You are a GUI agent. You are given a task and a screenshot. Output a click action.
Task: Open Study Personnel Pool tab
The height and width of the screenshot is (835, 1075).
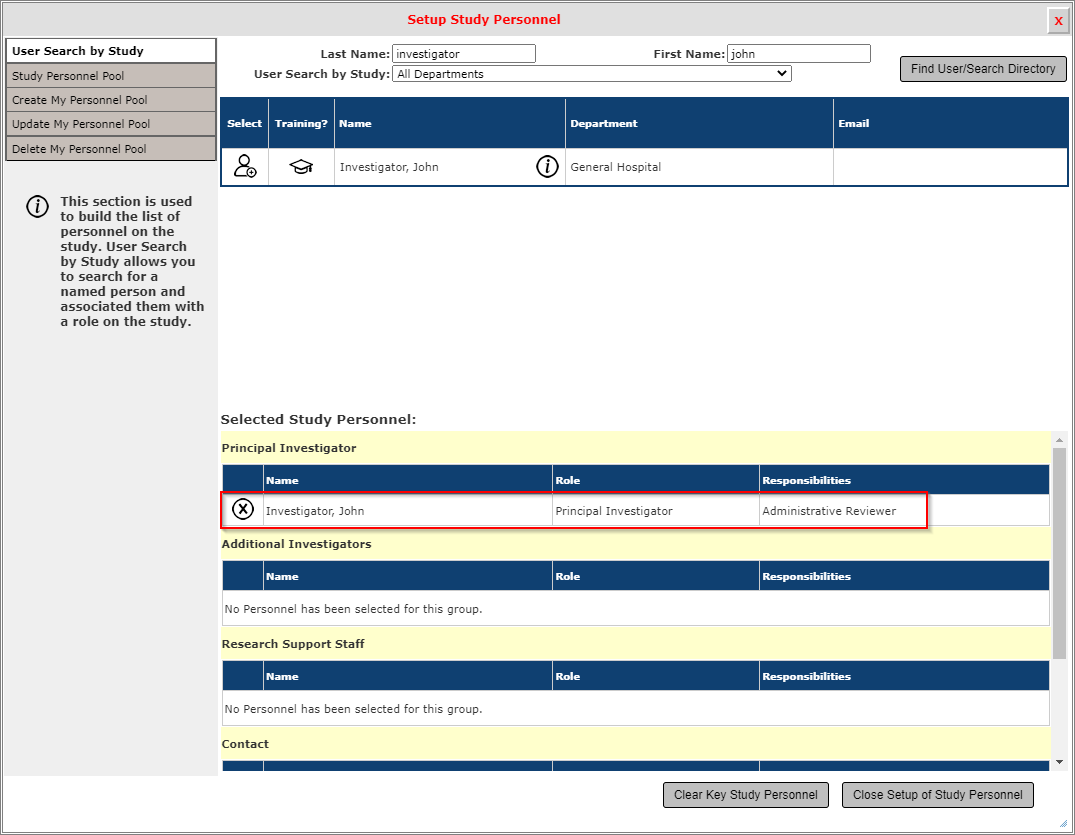111,75
